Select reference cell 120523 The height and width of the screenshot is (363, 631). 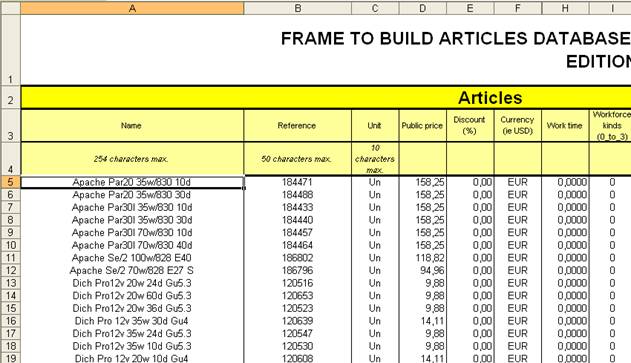(298, 308)
